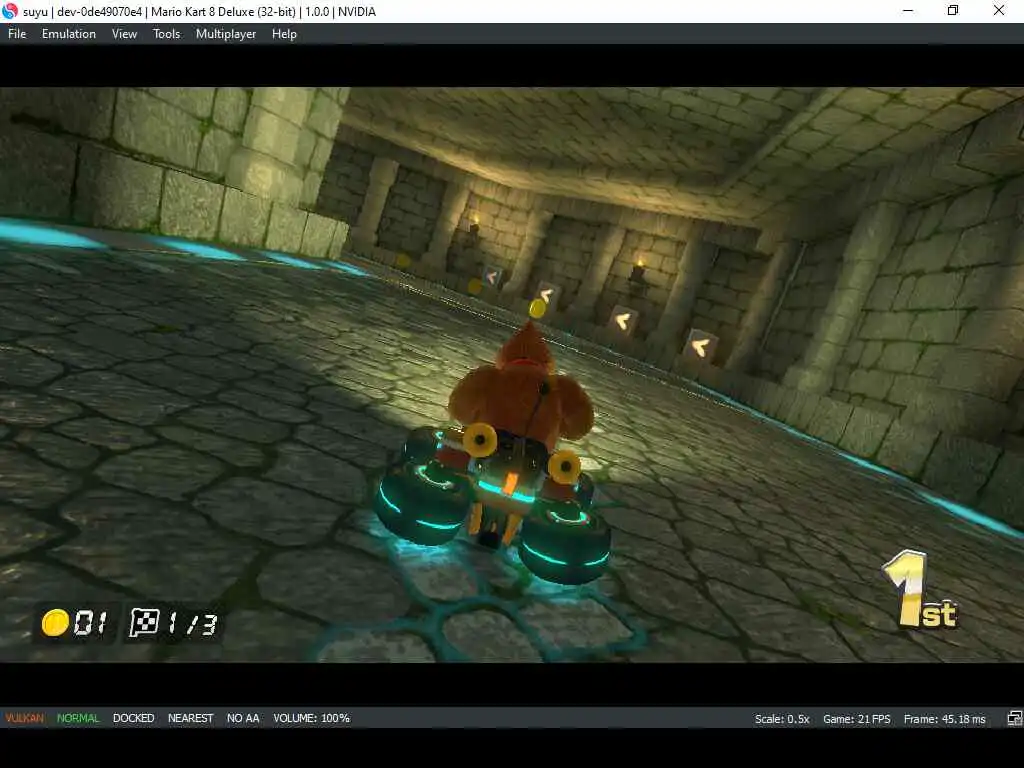1024x768 pixels.
Task: Click the Scale: 0.5x status text
Action: 782,719
